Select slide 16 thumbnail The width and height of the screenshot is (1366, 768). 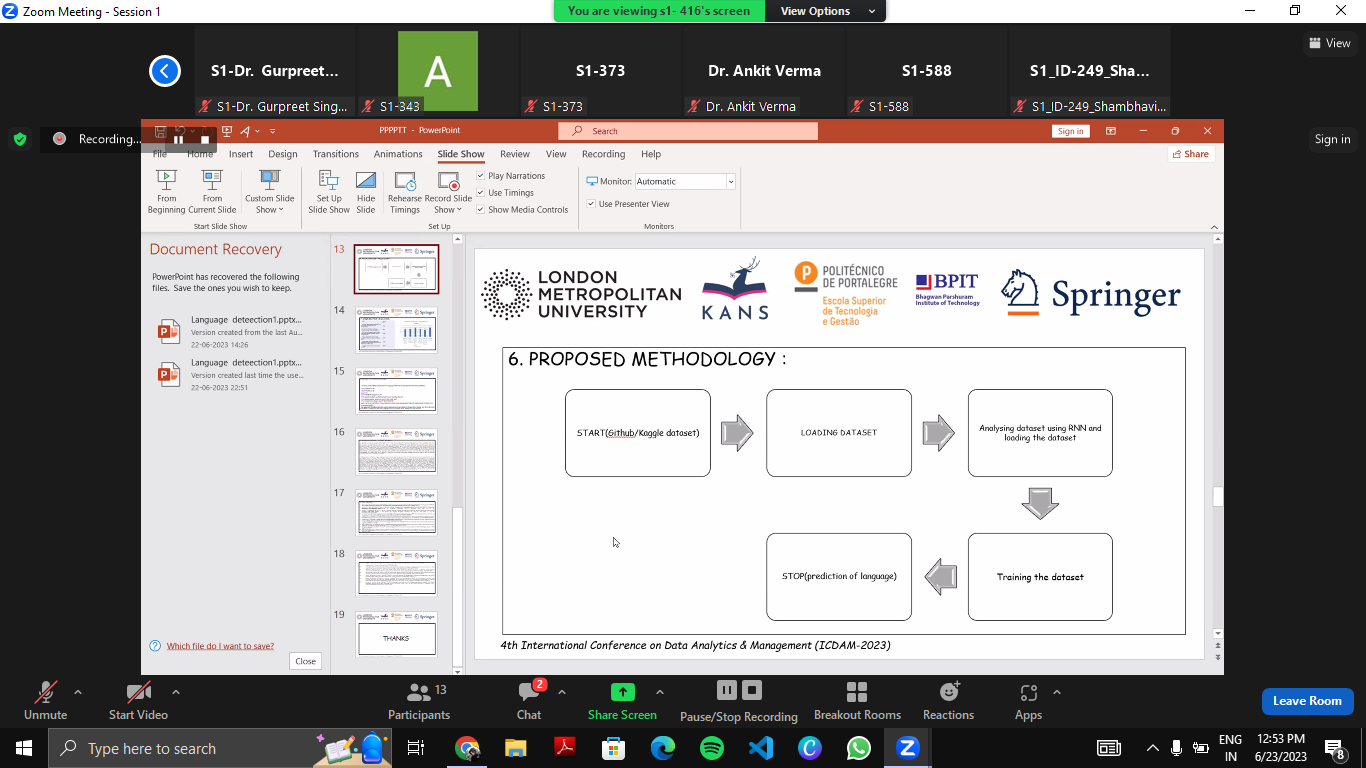point(397,452)
